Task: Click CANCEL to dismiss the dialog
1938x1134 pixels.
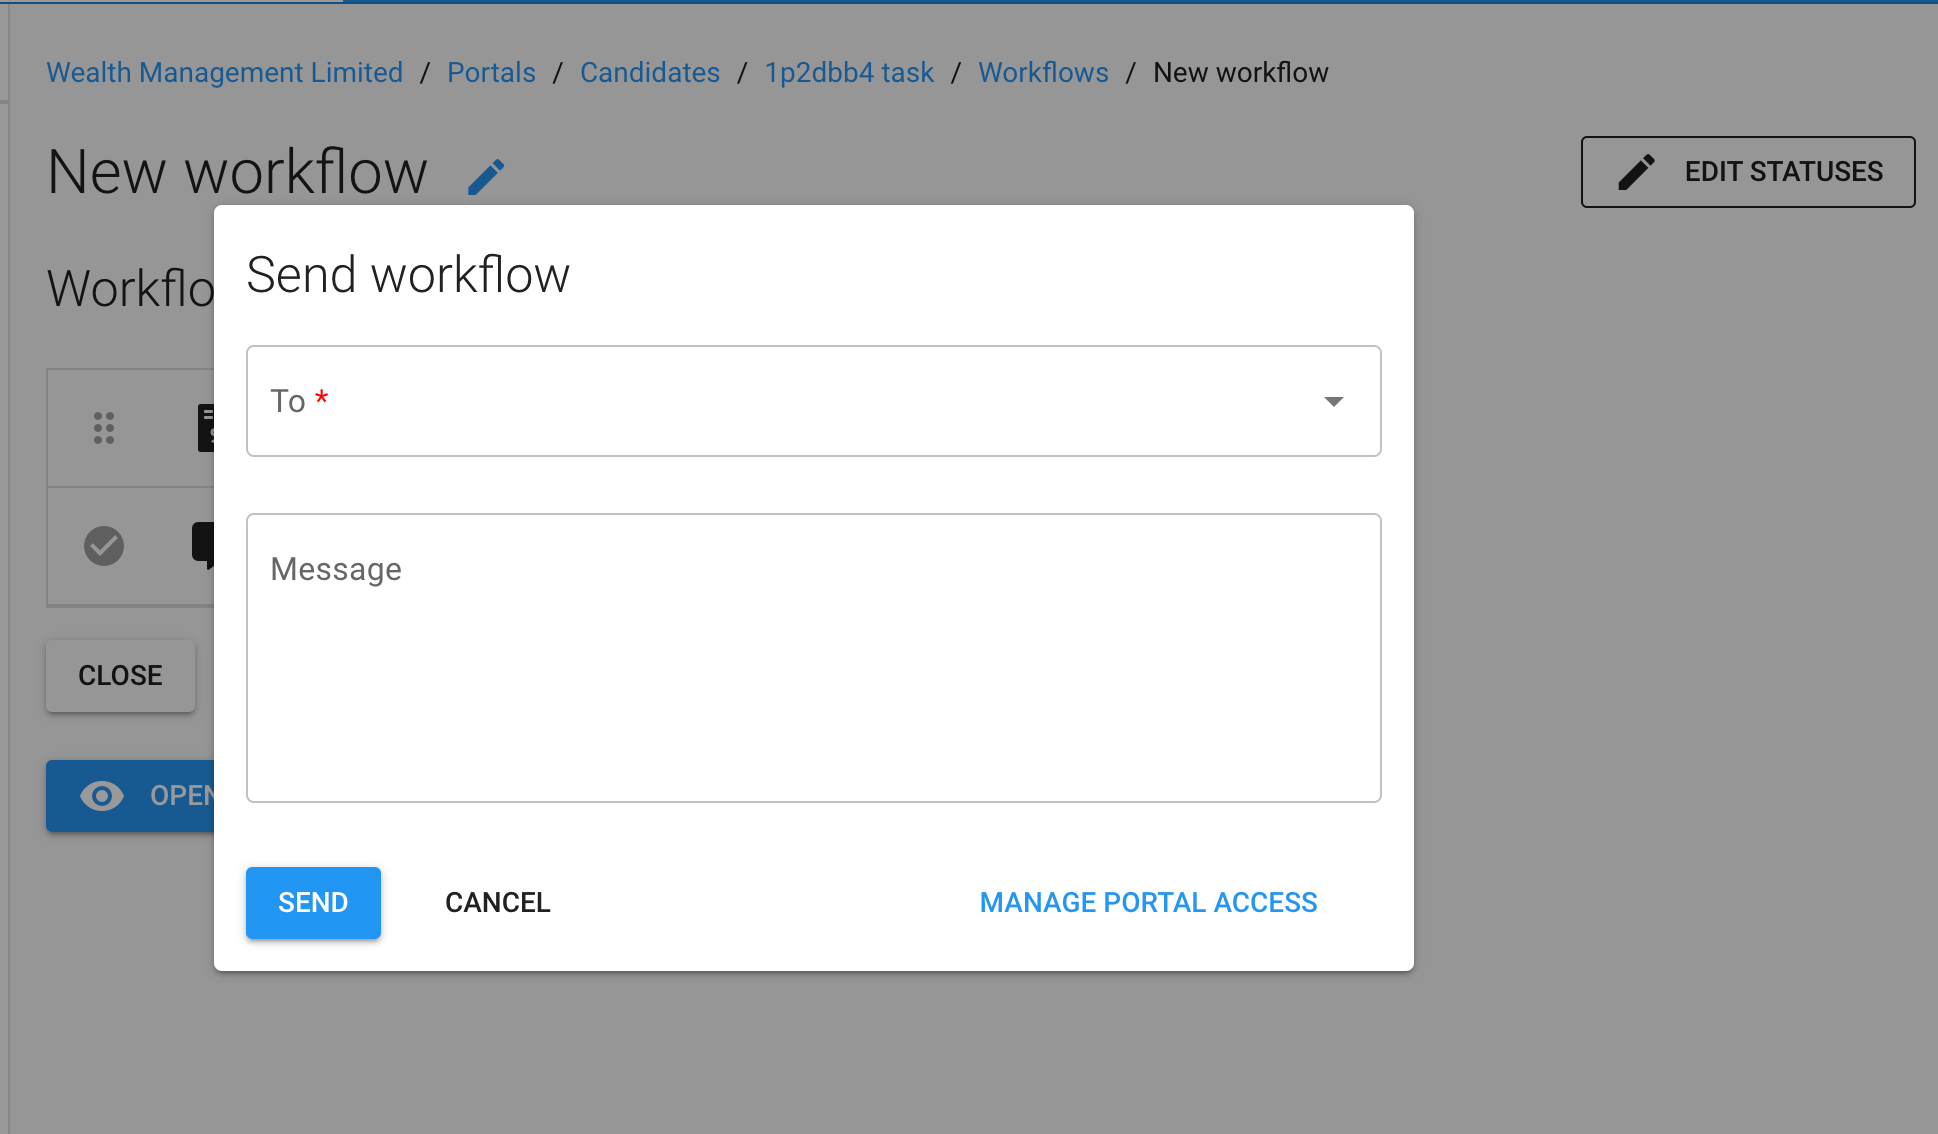Action: pos(497,902)
